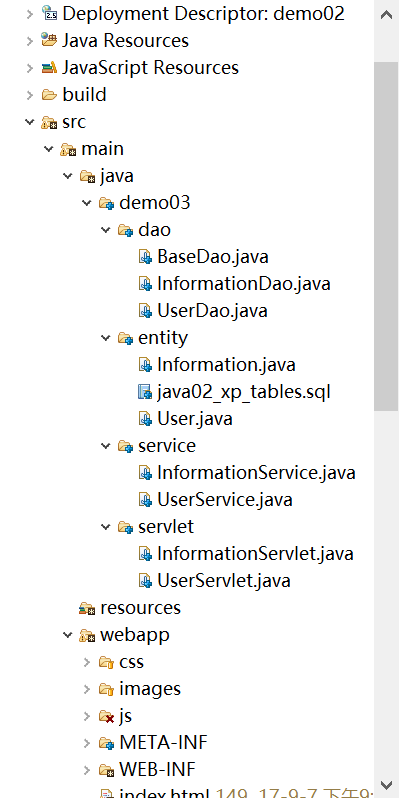Click the Deployment Descriptor demo02 icon
Image resolution: width=399 pixels, height=798 pixels.
click(x=49, y=13)
